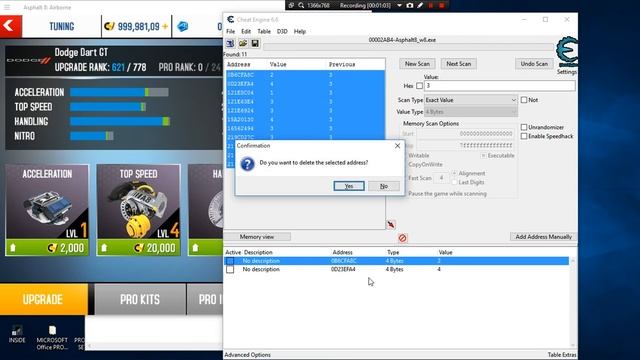
Task: Toggle the Hex checkbox
Action: point(419,86)
